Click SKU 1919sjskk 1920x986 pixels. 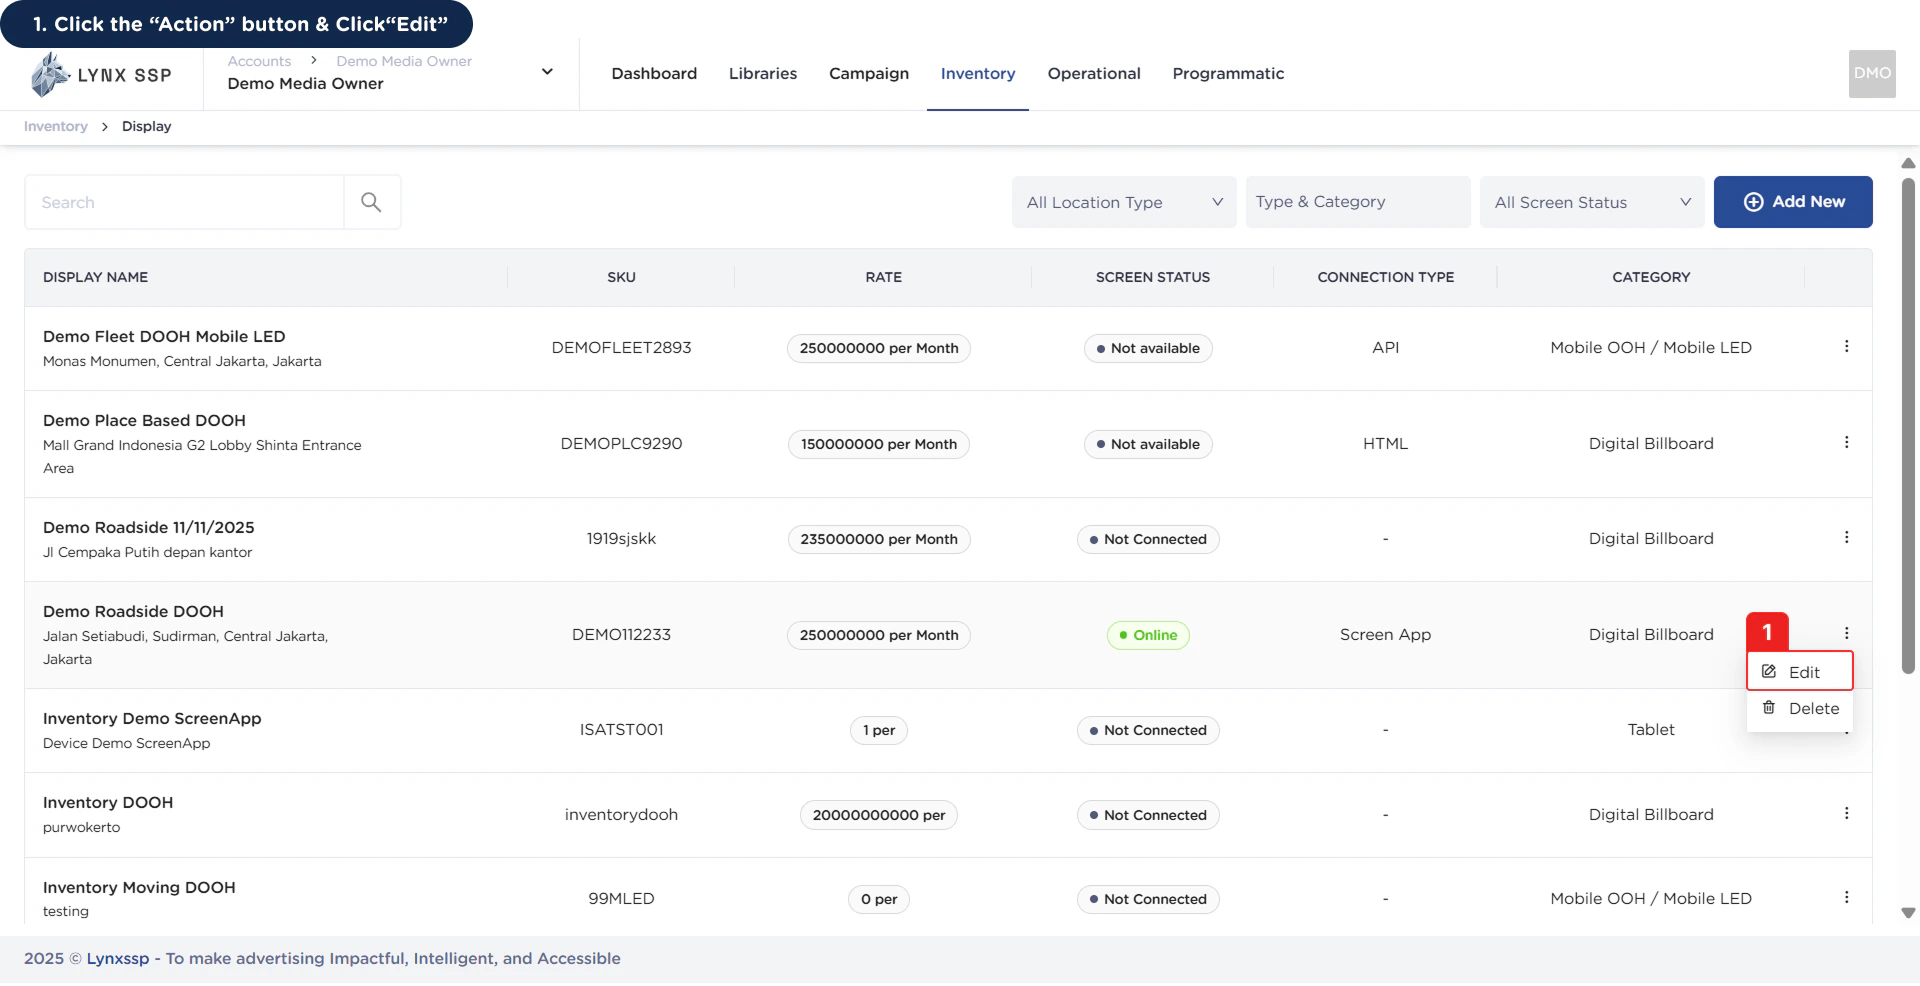[621, 539]
